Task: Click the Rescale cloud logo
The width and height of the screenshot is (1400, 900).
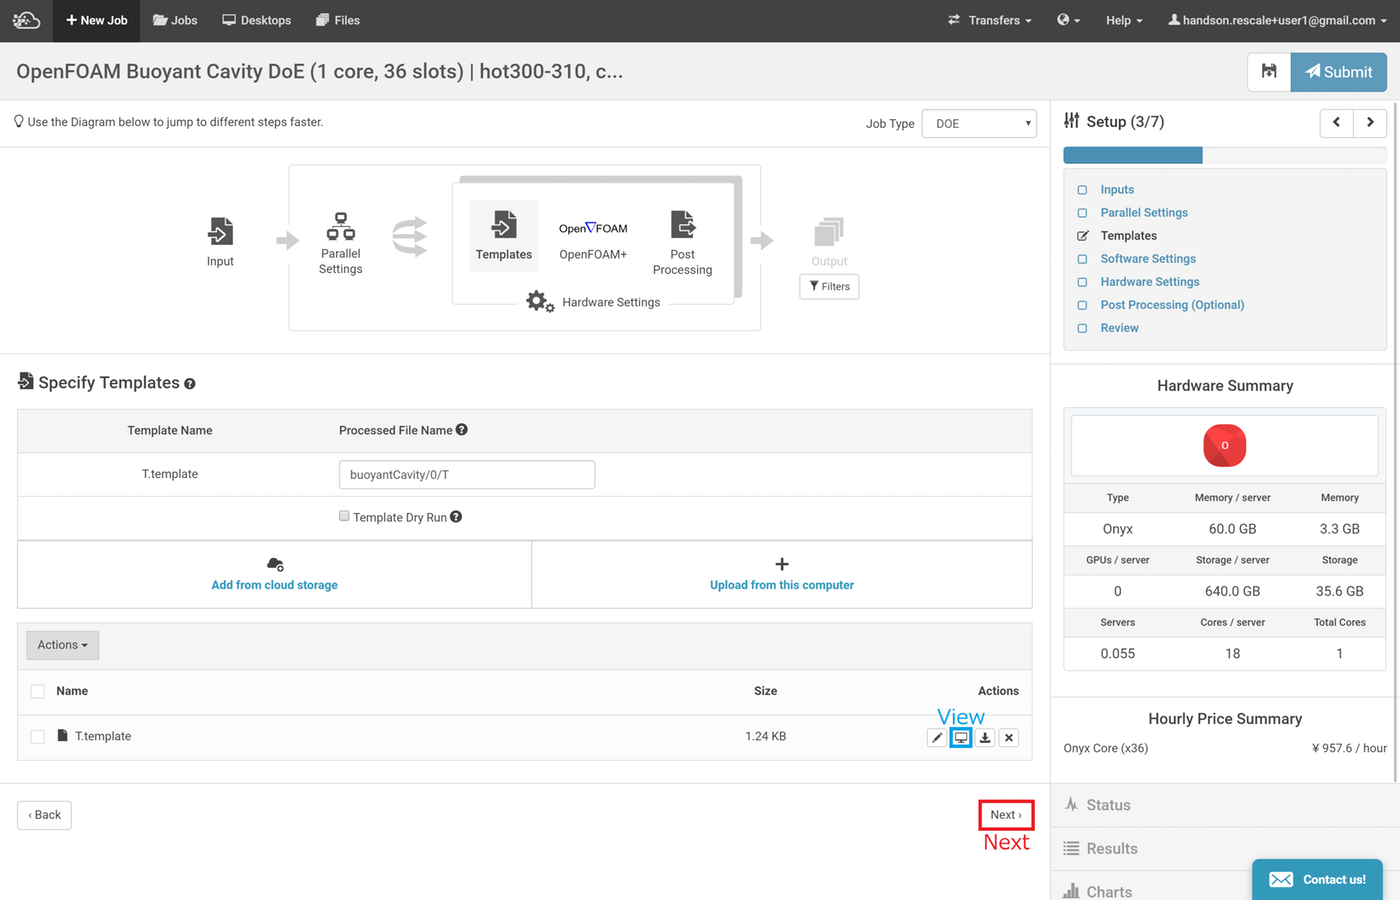Action: point(26,20)
